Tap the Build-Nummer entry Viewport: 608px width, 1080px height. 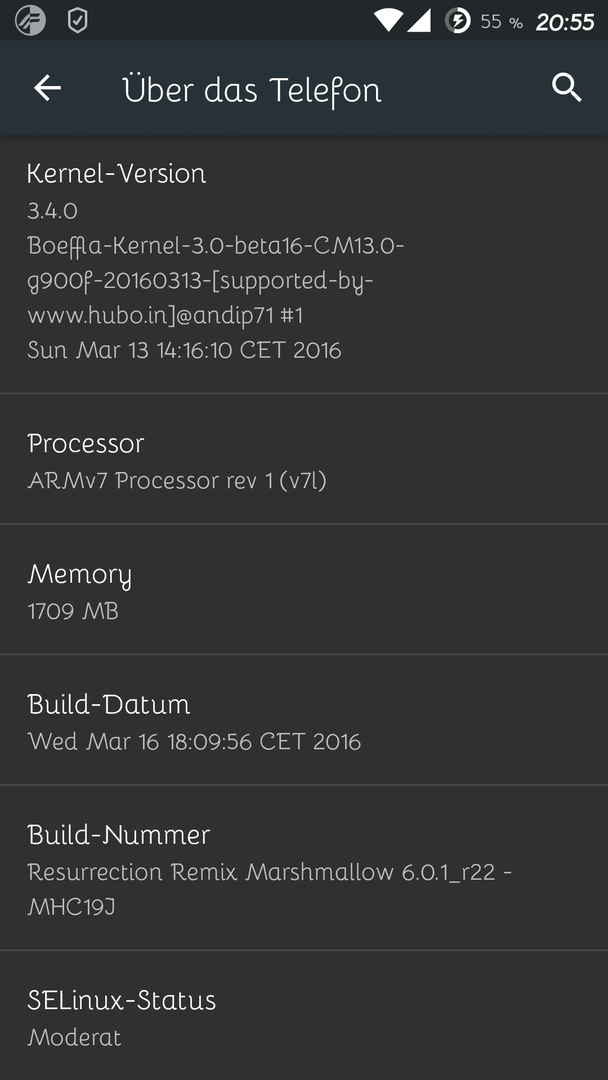click(x=304, y=868)
